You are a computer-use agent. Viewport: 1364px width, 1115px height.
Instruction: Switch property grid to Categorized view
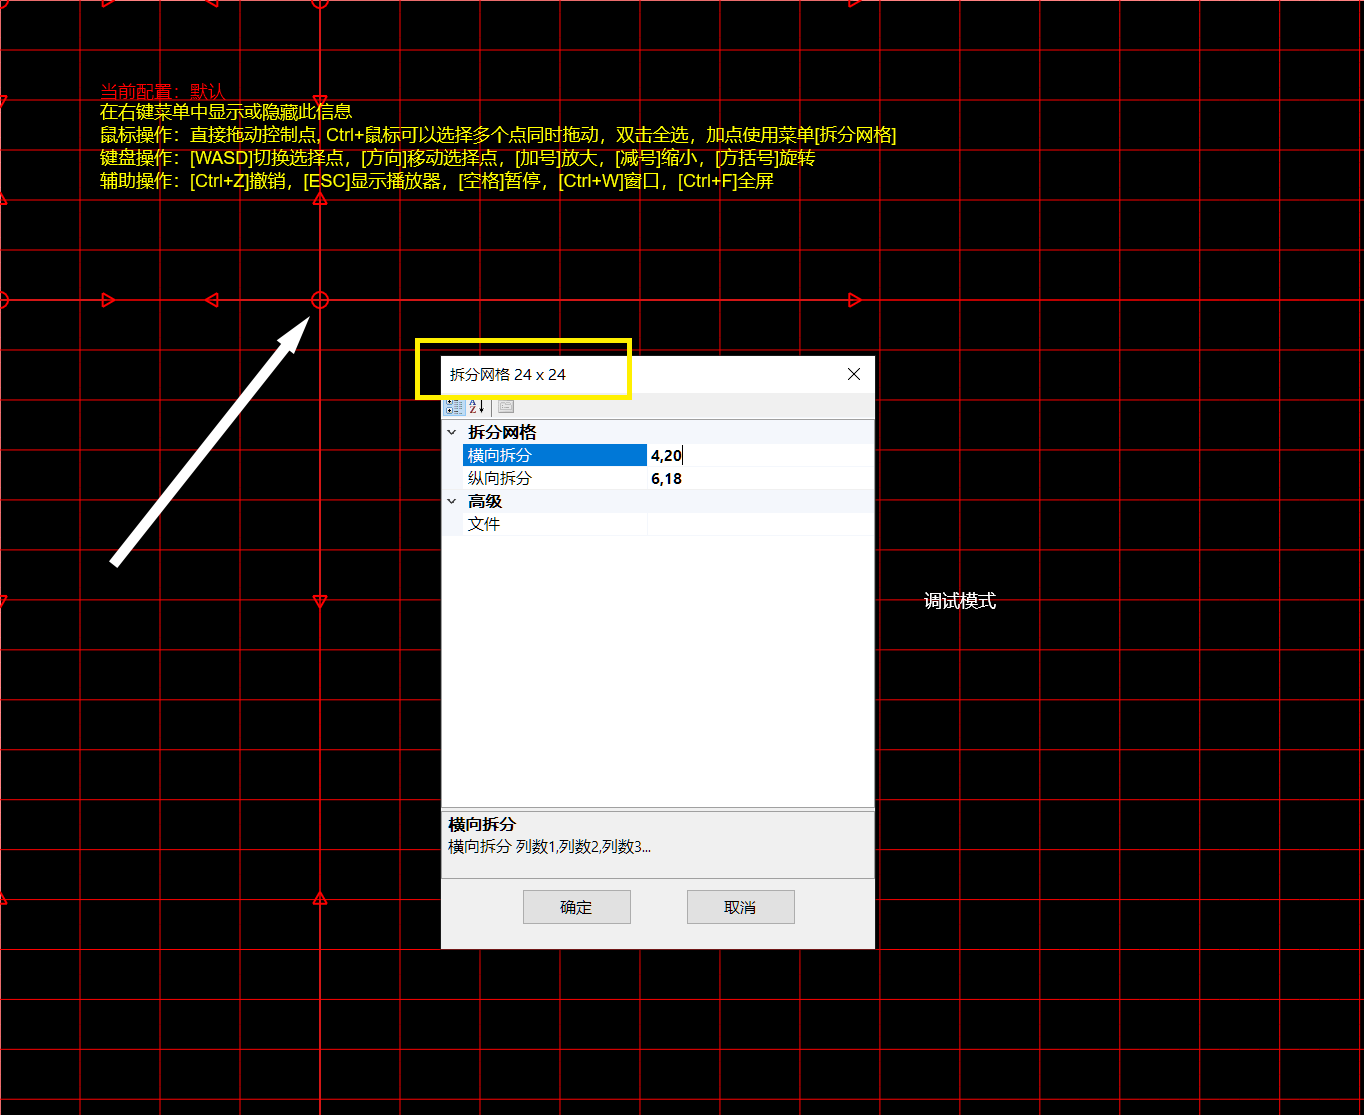(x=454, y=406)
